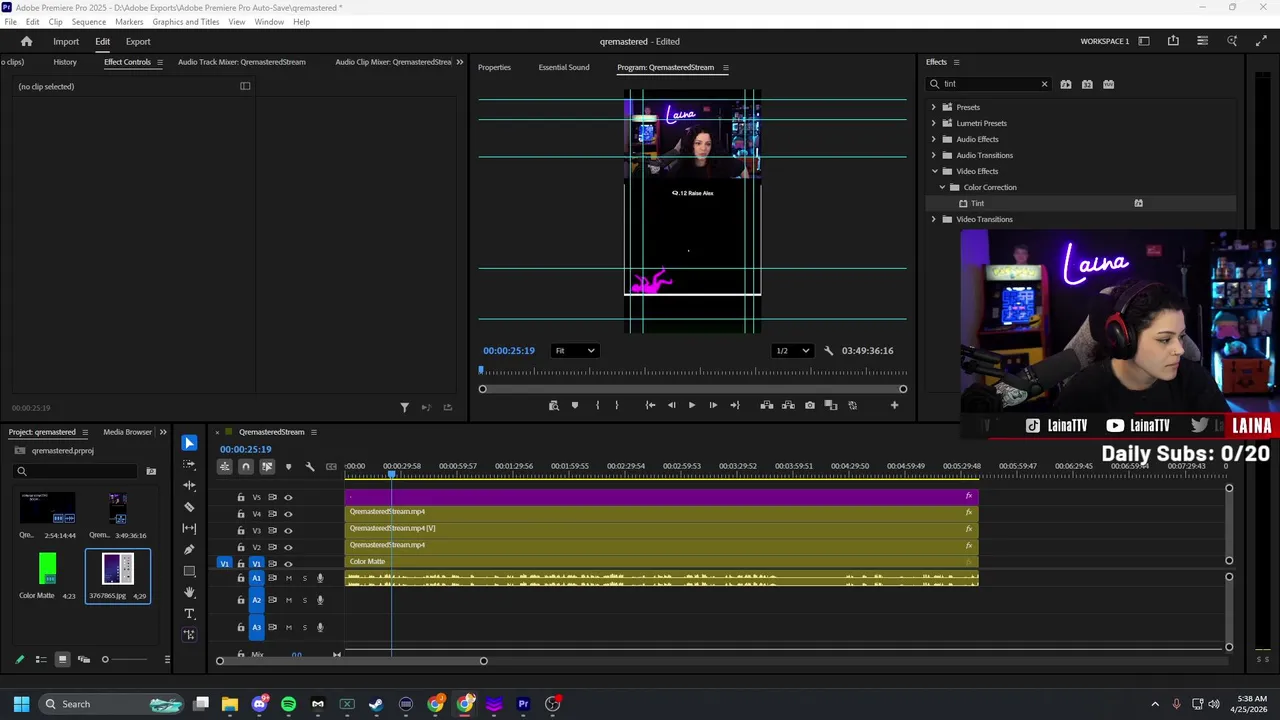
Task: Select the Pen tool
Action: pos(189,549)
